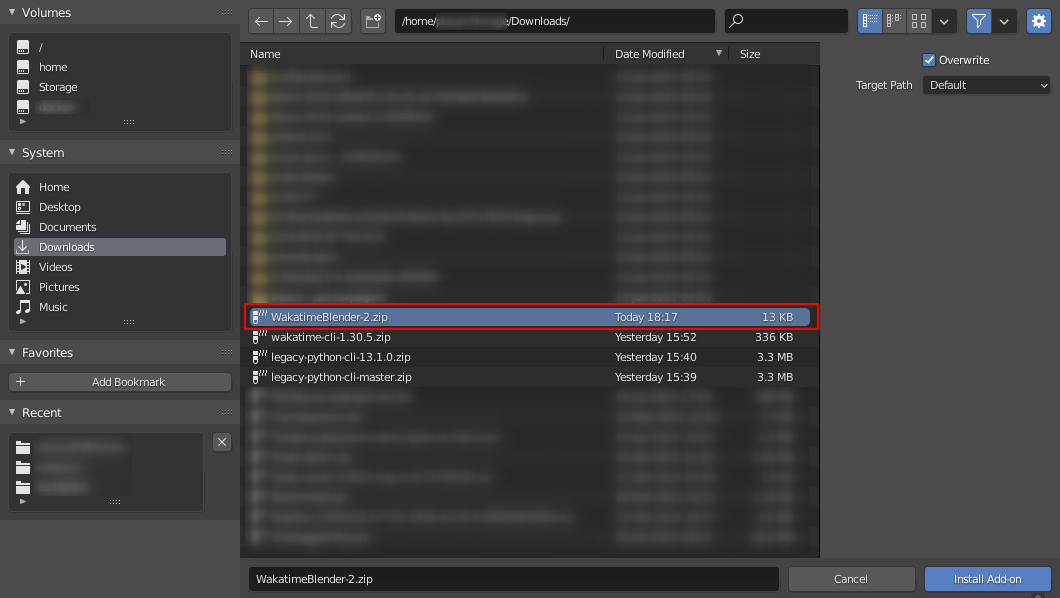Screen dimensions: 1060x598
Task: Go to Pictures folder
Action: click(120, 287)
